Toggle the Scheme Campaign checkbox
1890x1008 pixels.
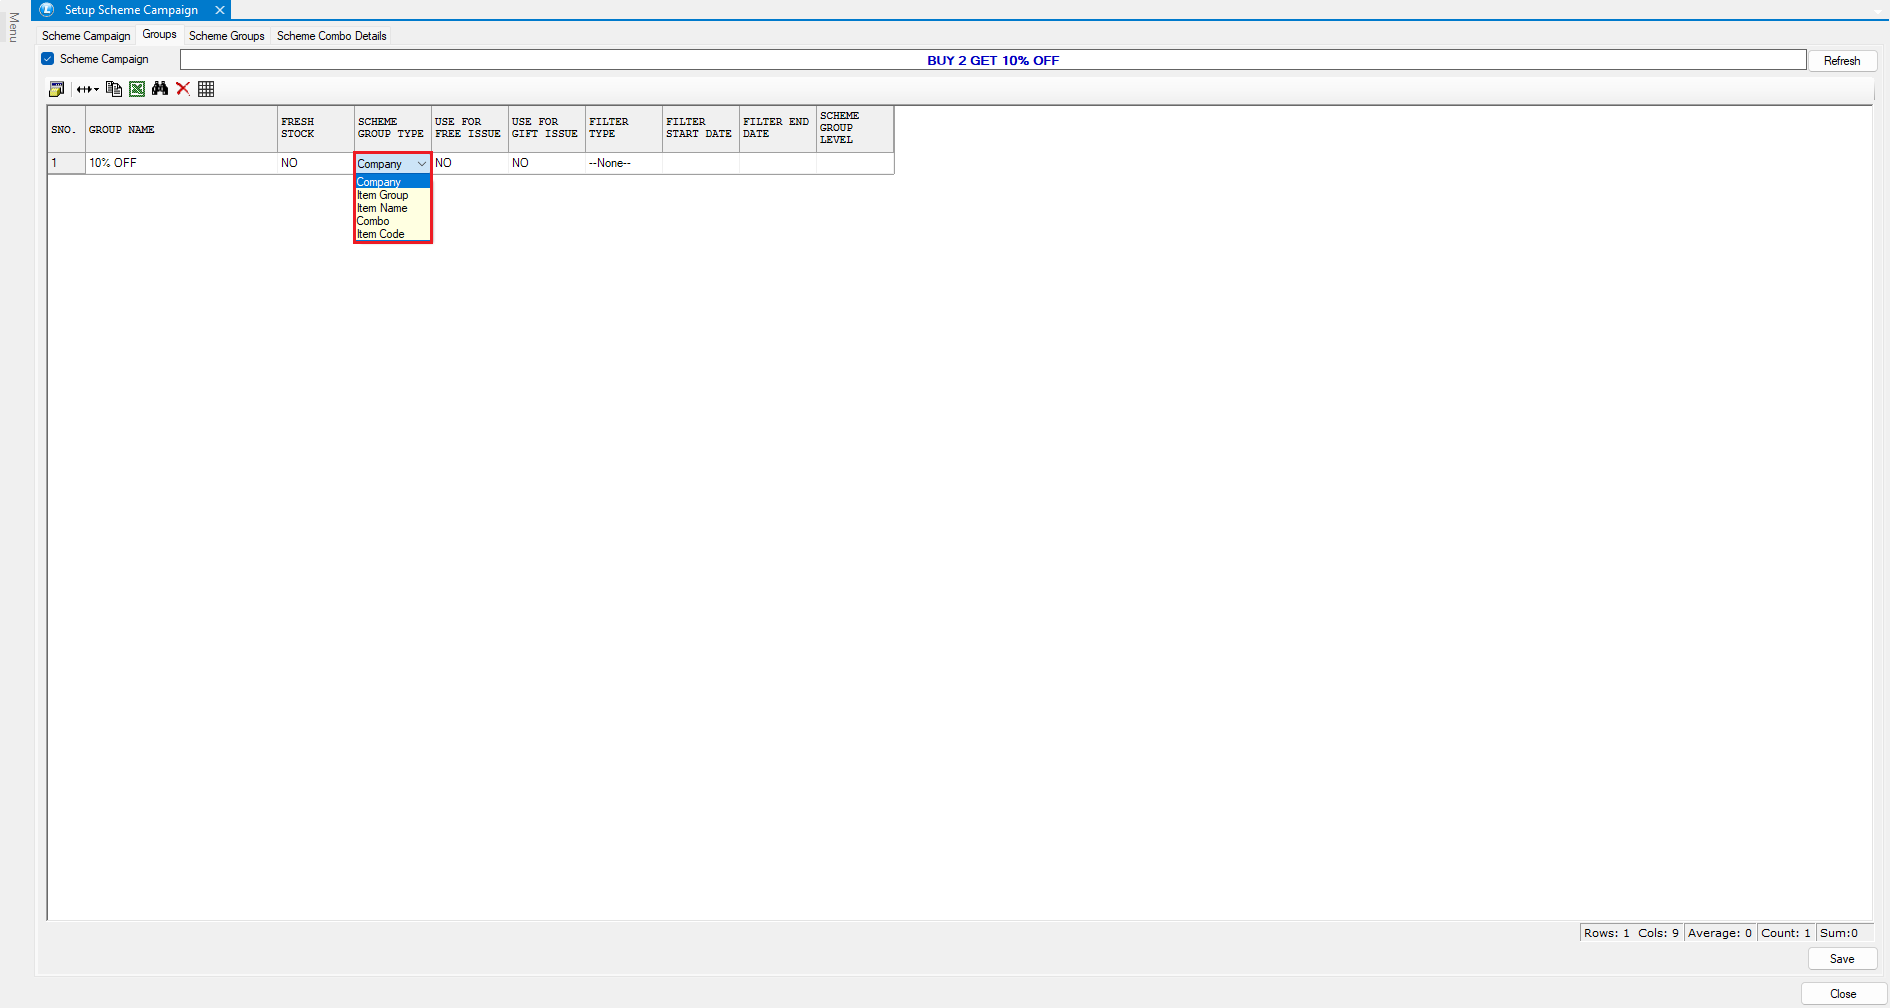tap(48, 59)
